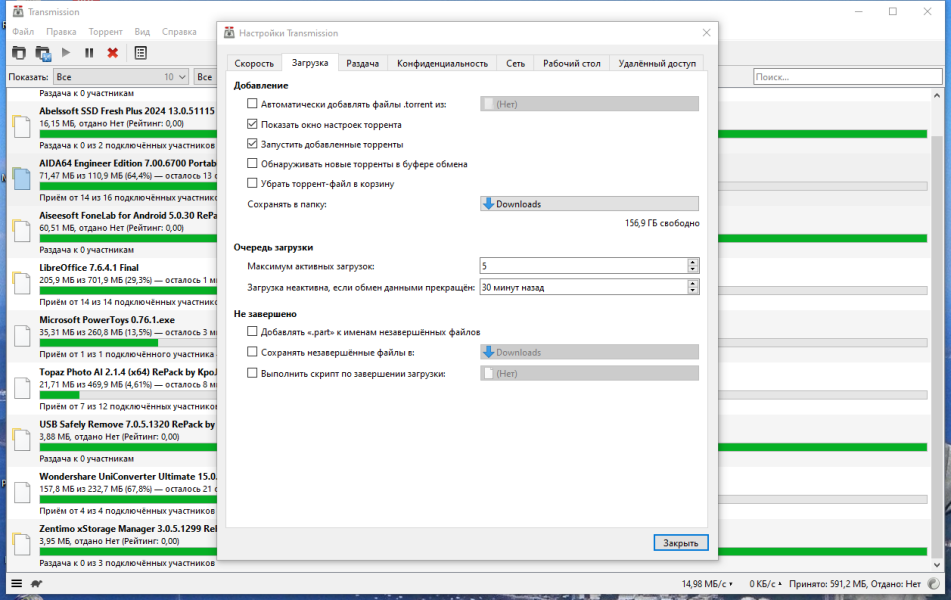Switch to Удалённый доступ tab
Image resolution: width=951 pixels, height=600 pixels.
tap(657, 63)
